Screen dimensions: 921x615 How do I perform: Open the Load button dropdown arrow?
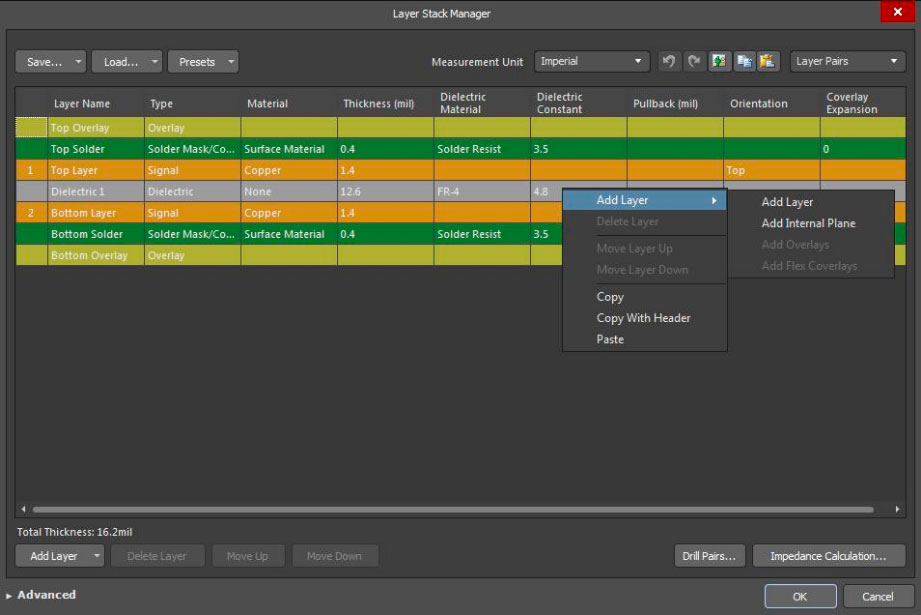click(x=154, y=62)
